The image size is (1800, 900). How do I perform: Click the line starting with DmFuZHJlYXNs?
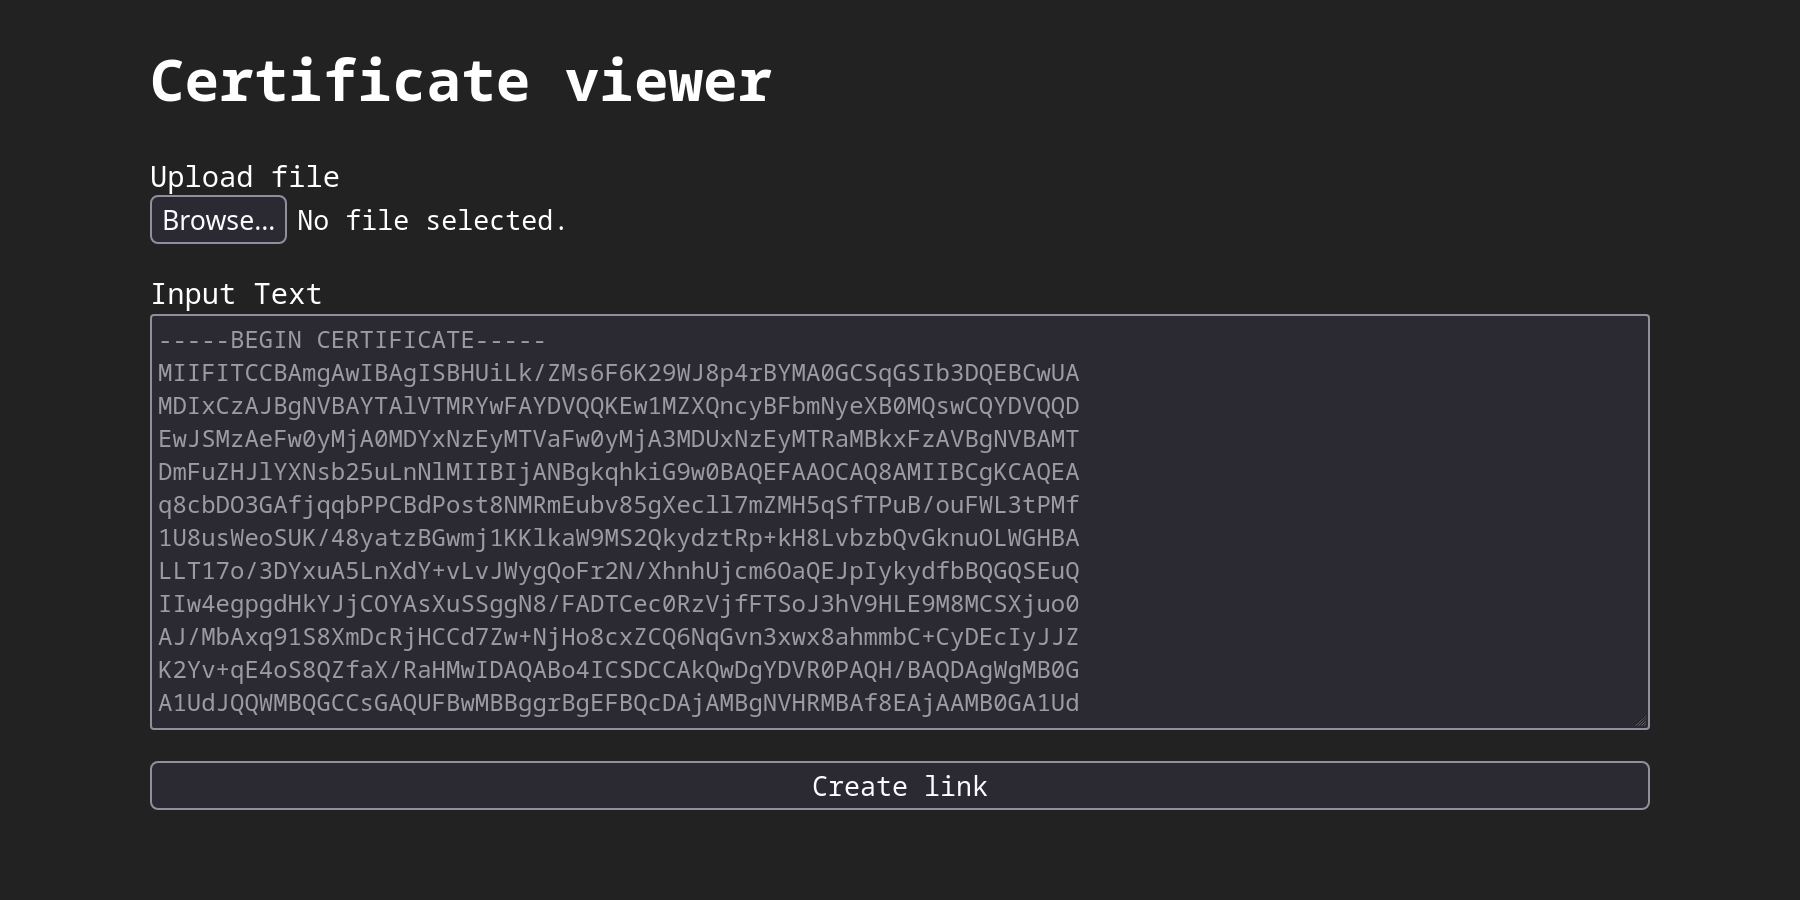tap(619, 472)
